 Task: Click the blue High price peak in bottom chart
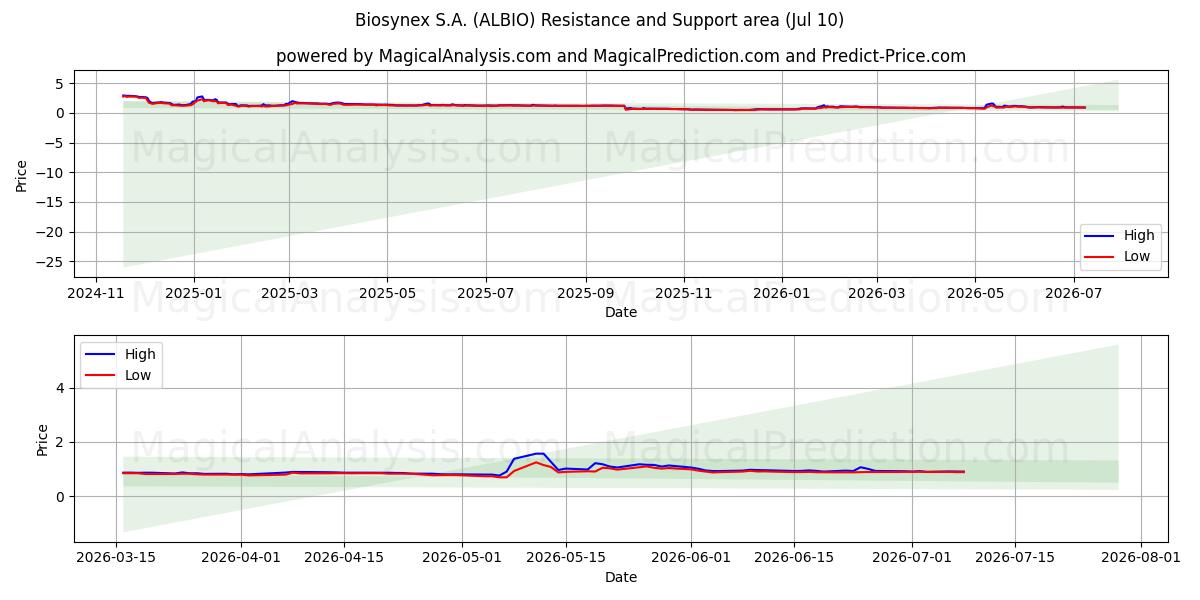[x=538, y=453]
